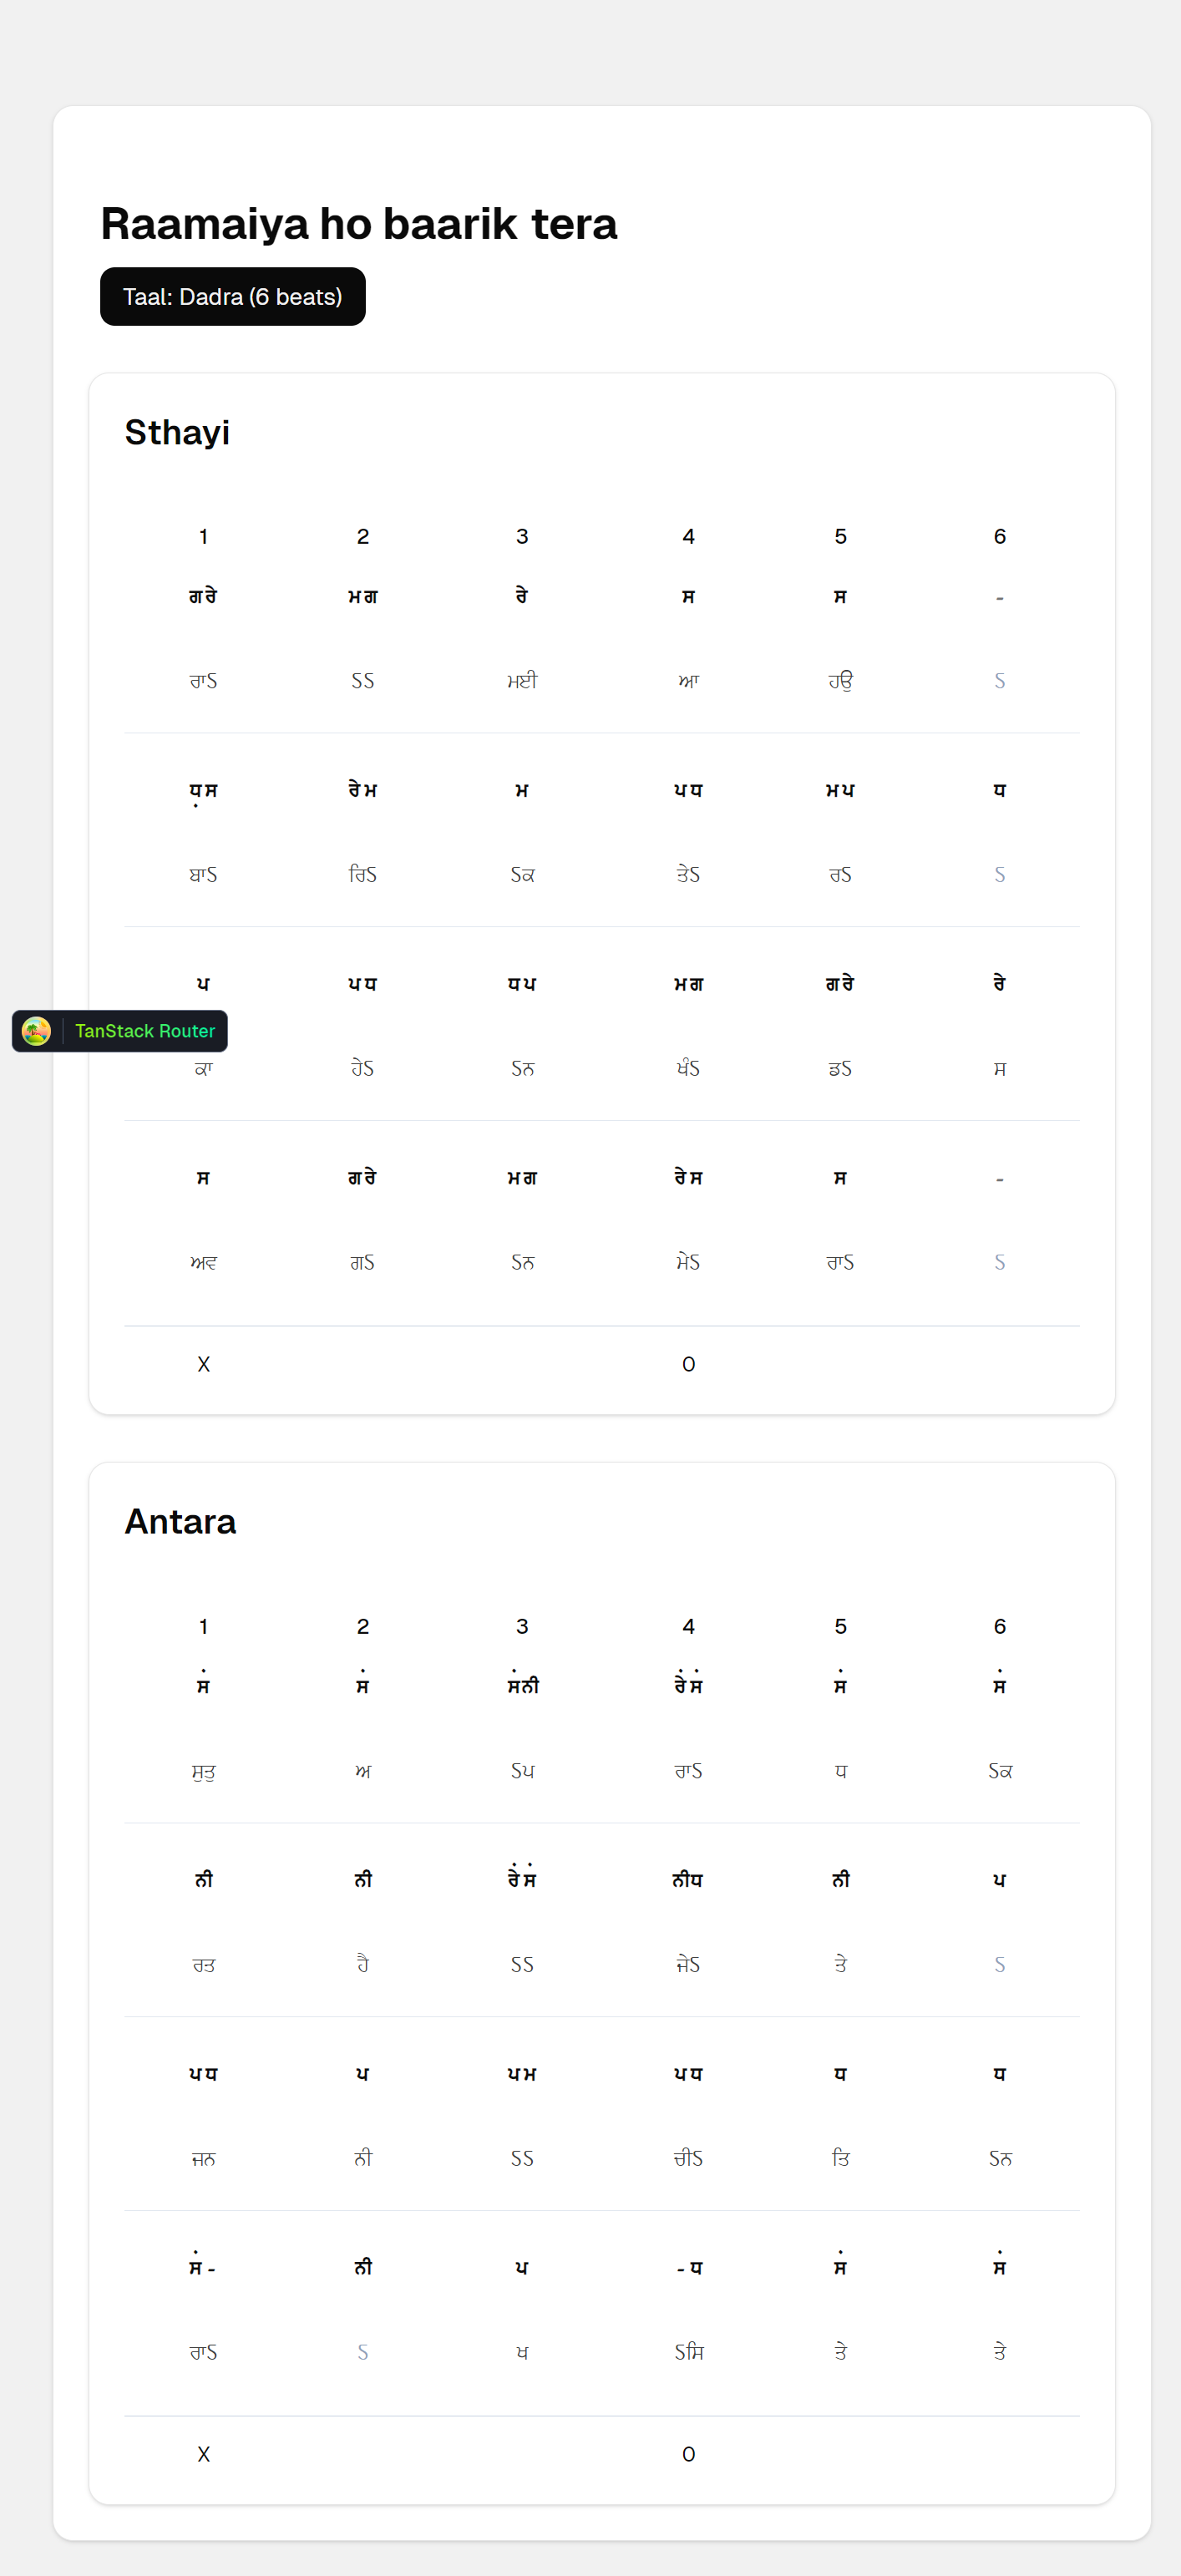The height and width of the screenshot is (2576, 1181).
Task: Click the 0 khali marker under Sthayi
Action: point(688,1365)
